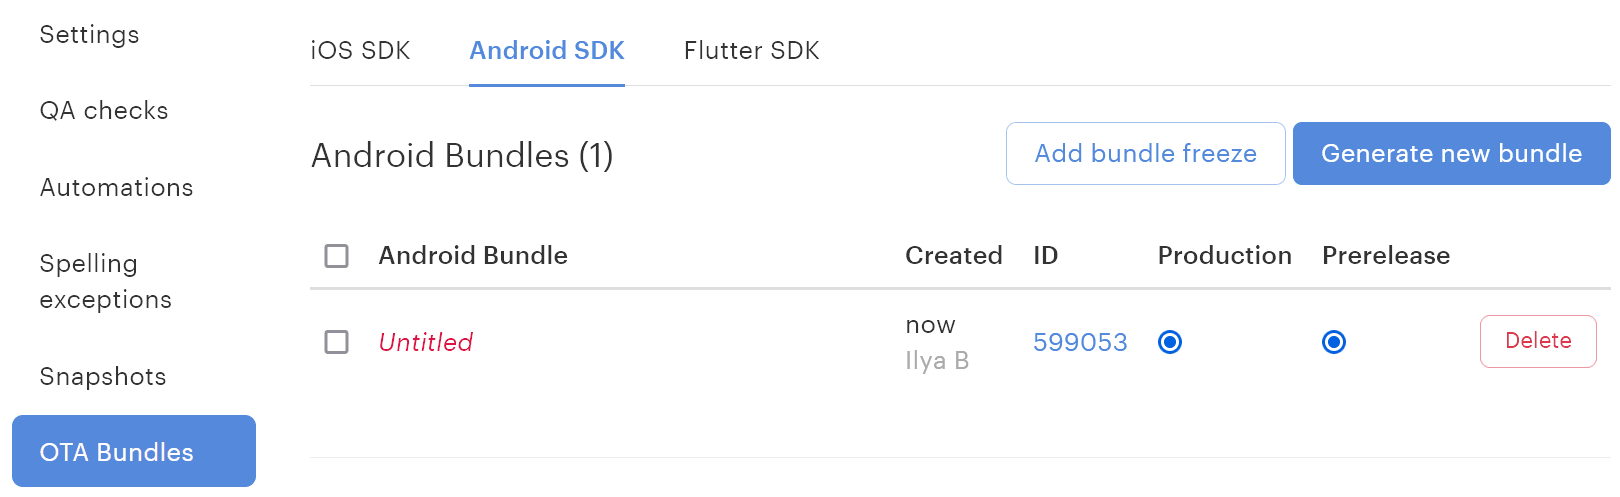Click the Android Bundle column header

pos(473,256)
